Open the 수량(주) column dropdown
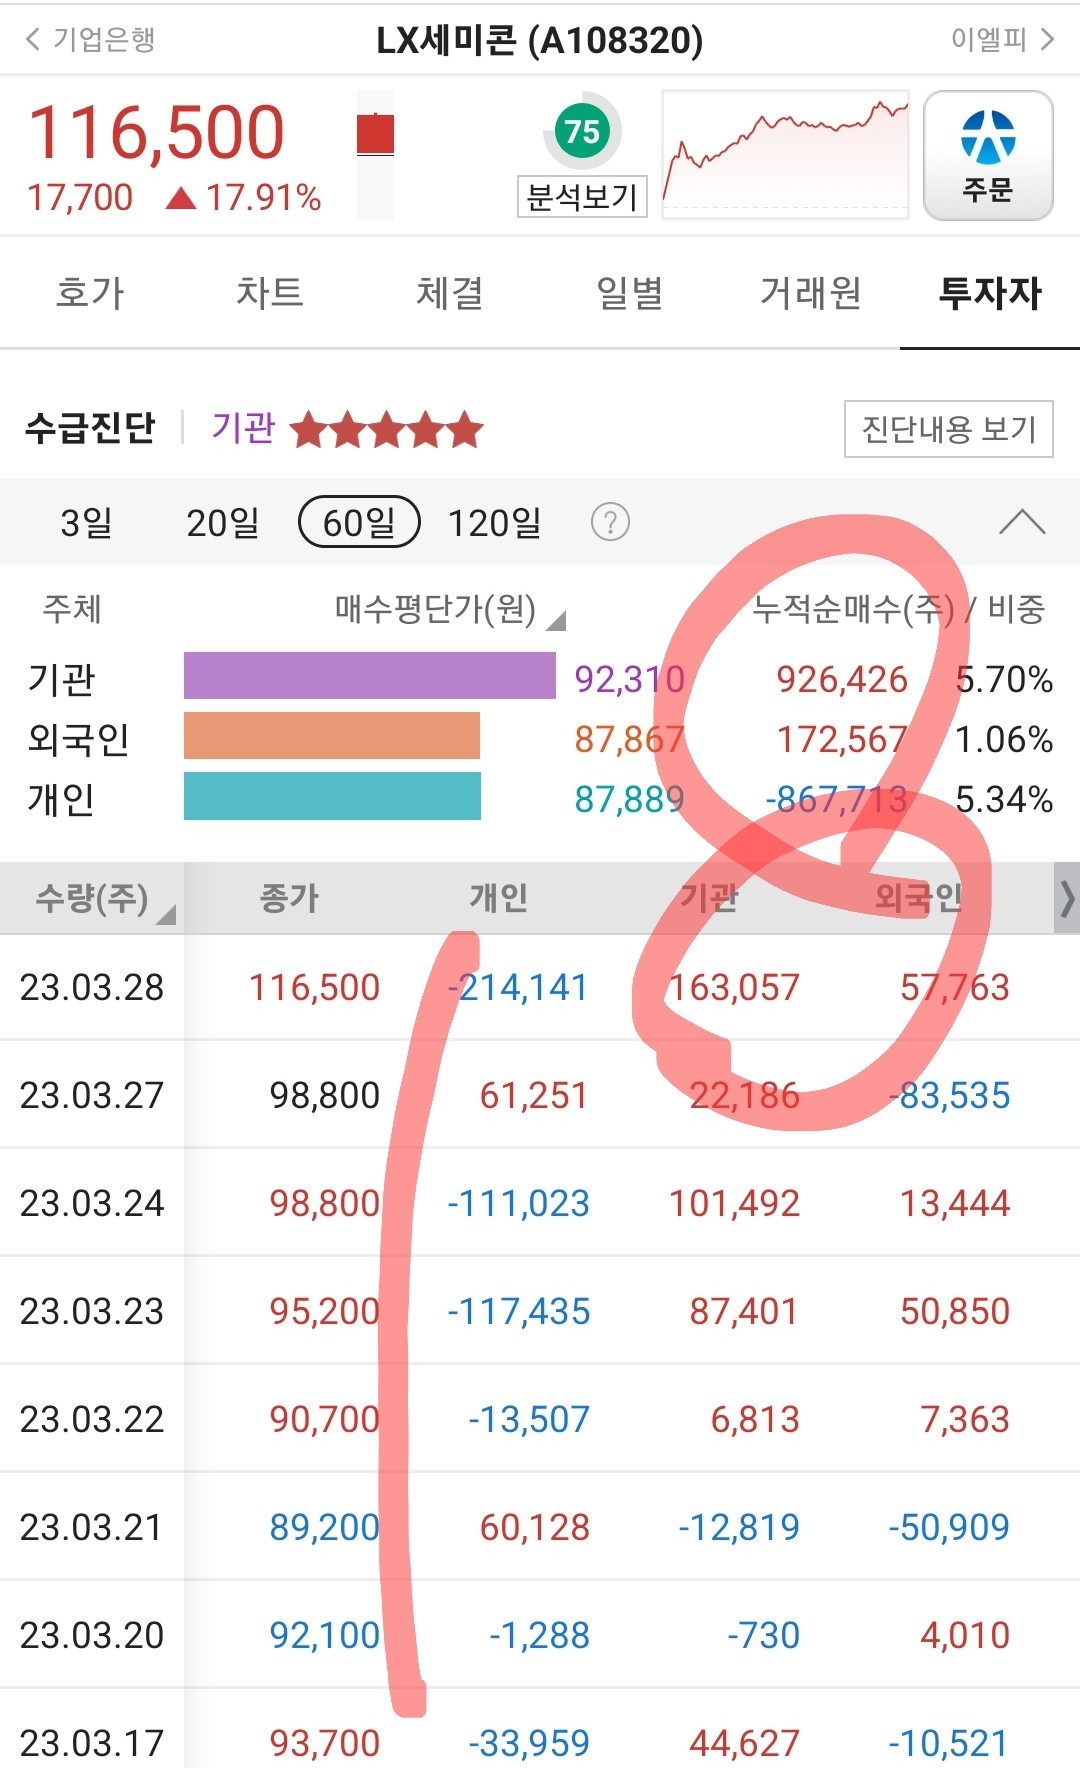The image size is (1080, 1768). [104, 898]
